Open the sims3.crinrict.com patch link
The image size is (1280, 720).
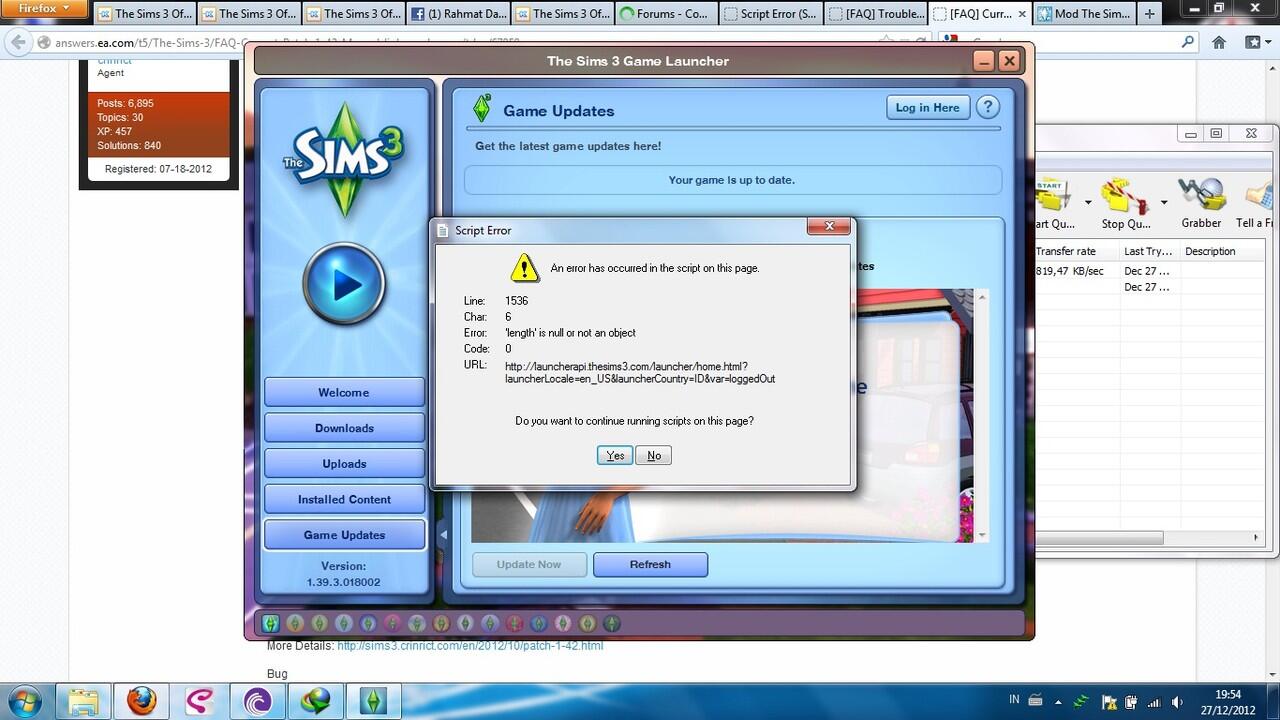(470, 646)
